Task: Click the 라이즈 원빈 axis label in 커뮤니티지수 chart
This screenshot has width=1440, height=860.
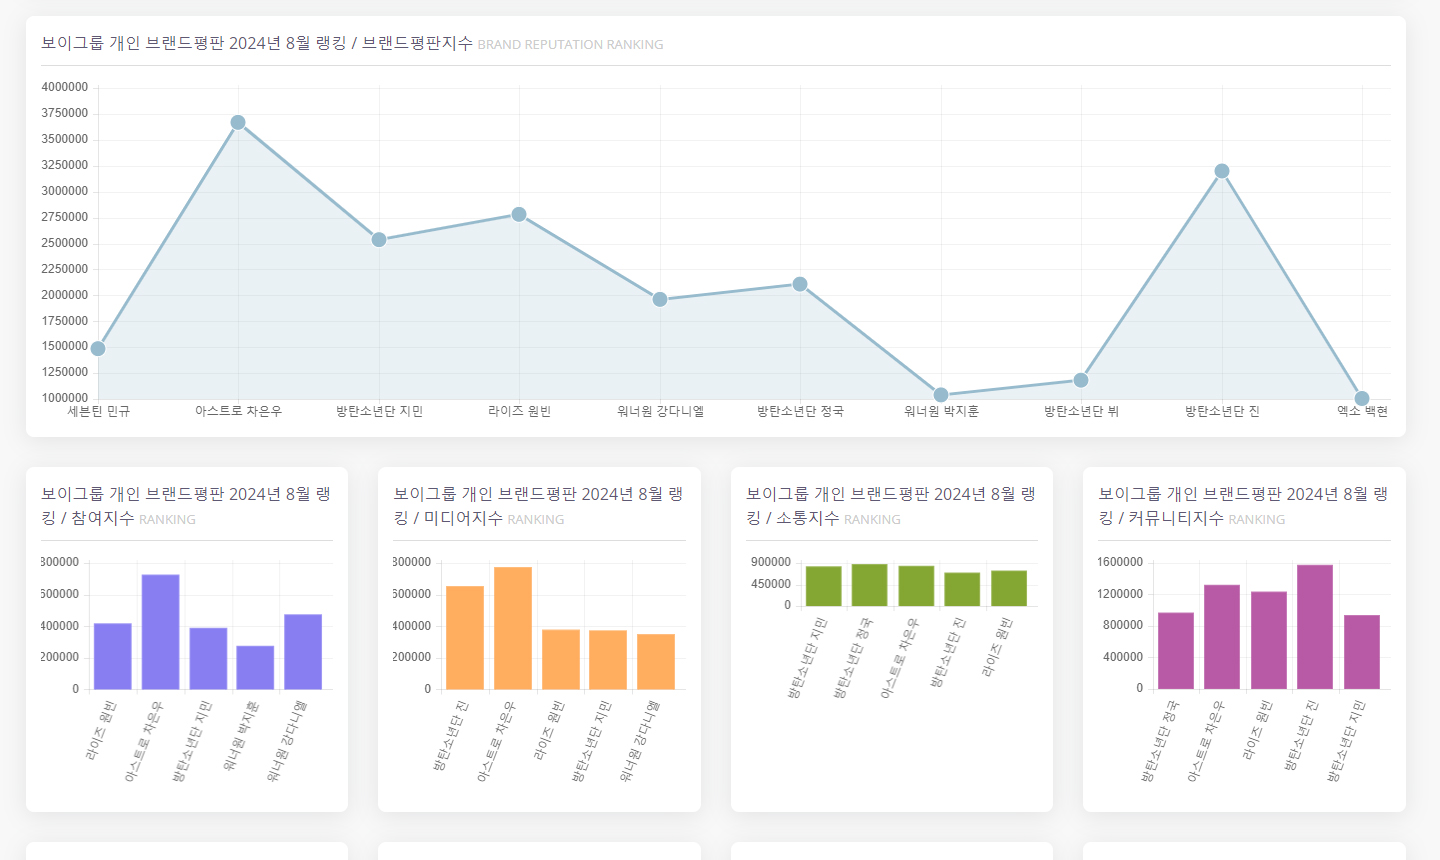Action: tap(1257, 731)
